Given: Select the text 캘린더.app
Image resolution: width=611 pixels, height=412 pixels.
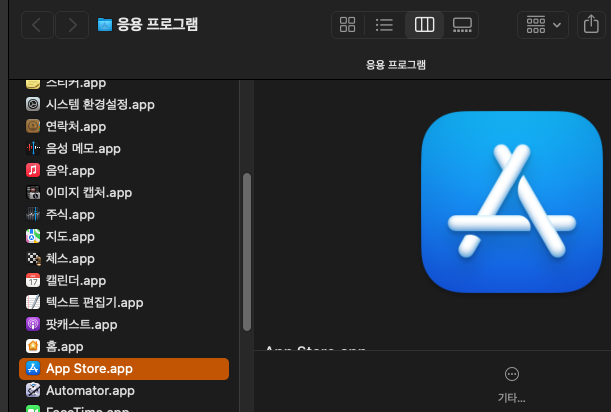Looking at the screenshot, I should click(x=76, y=281).
